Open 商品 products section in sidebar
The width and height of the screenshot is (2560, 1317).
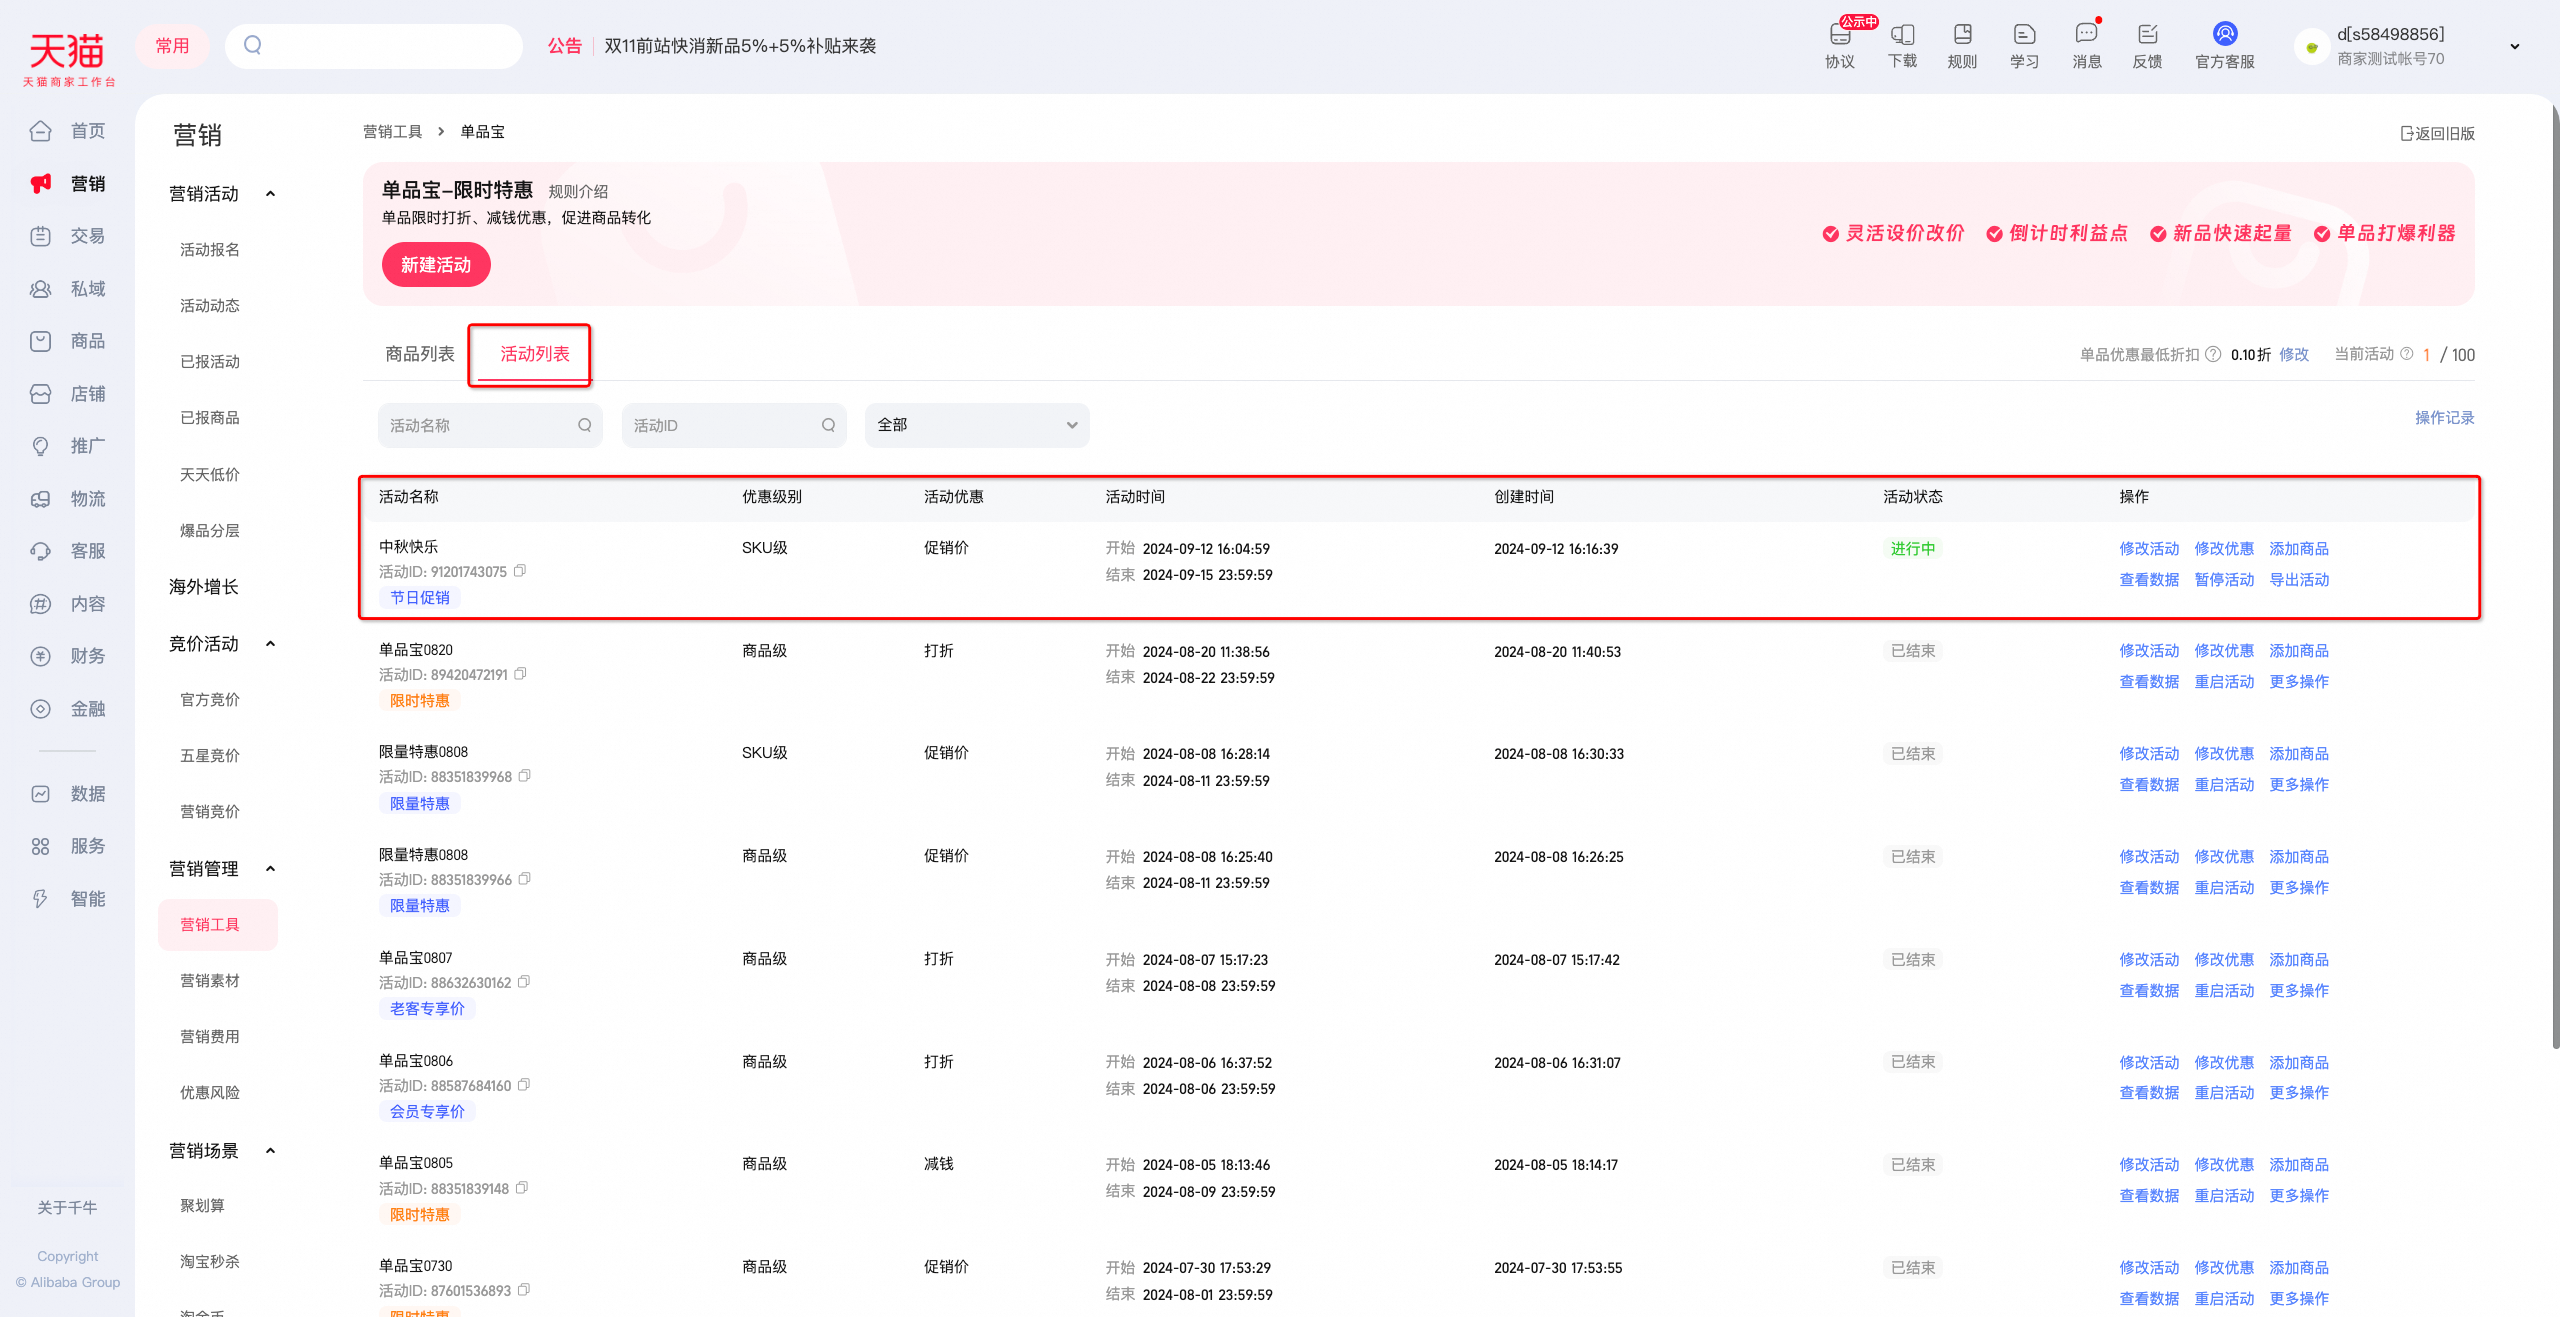(x=68, y=341)
